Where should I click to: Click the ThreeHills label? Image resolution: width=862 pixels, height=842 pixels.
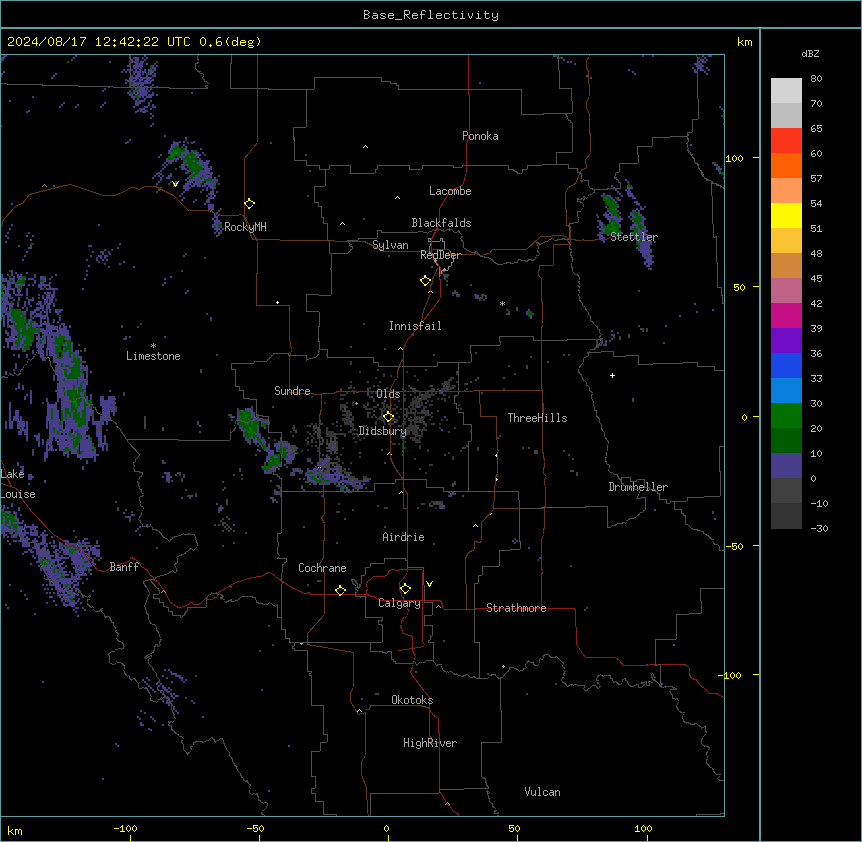537,418
